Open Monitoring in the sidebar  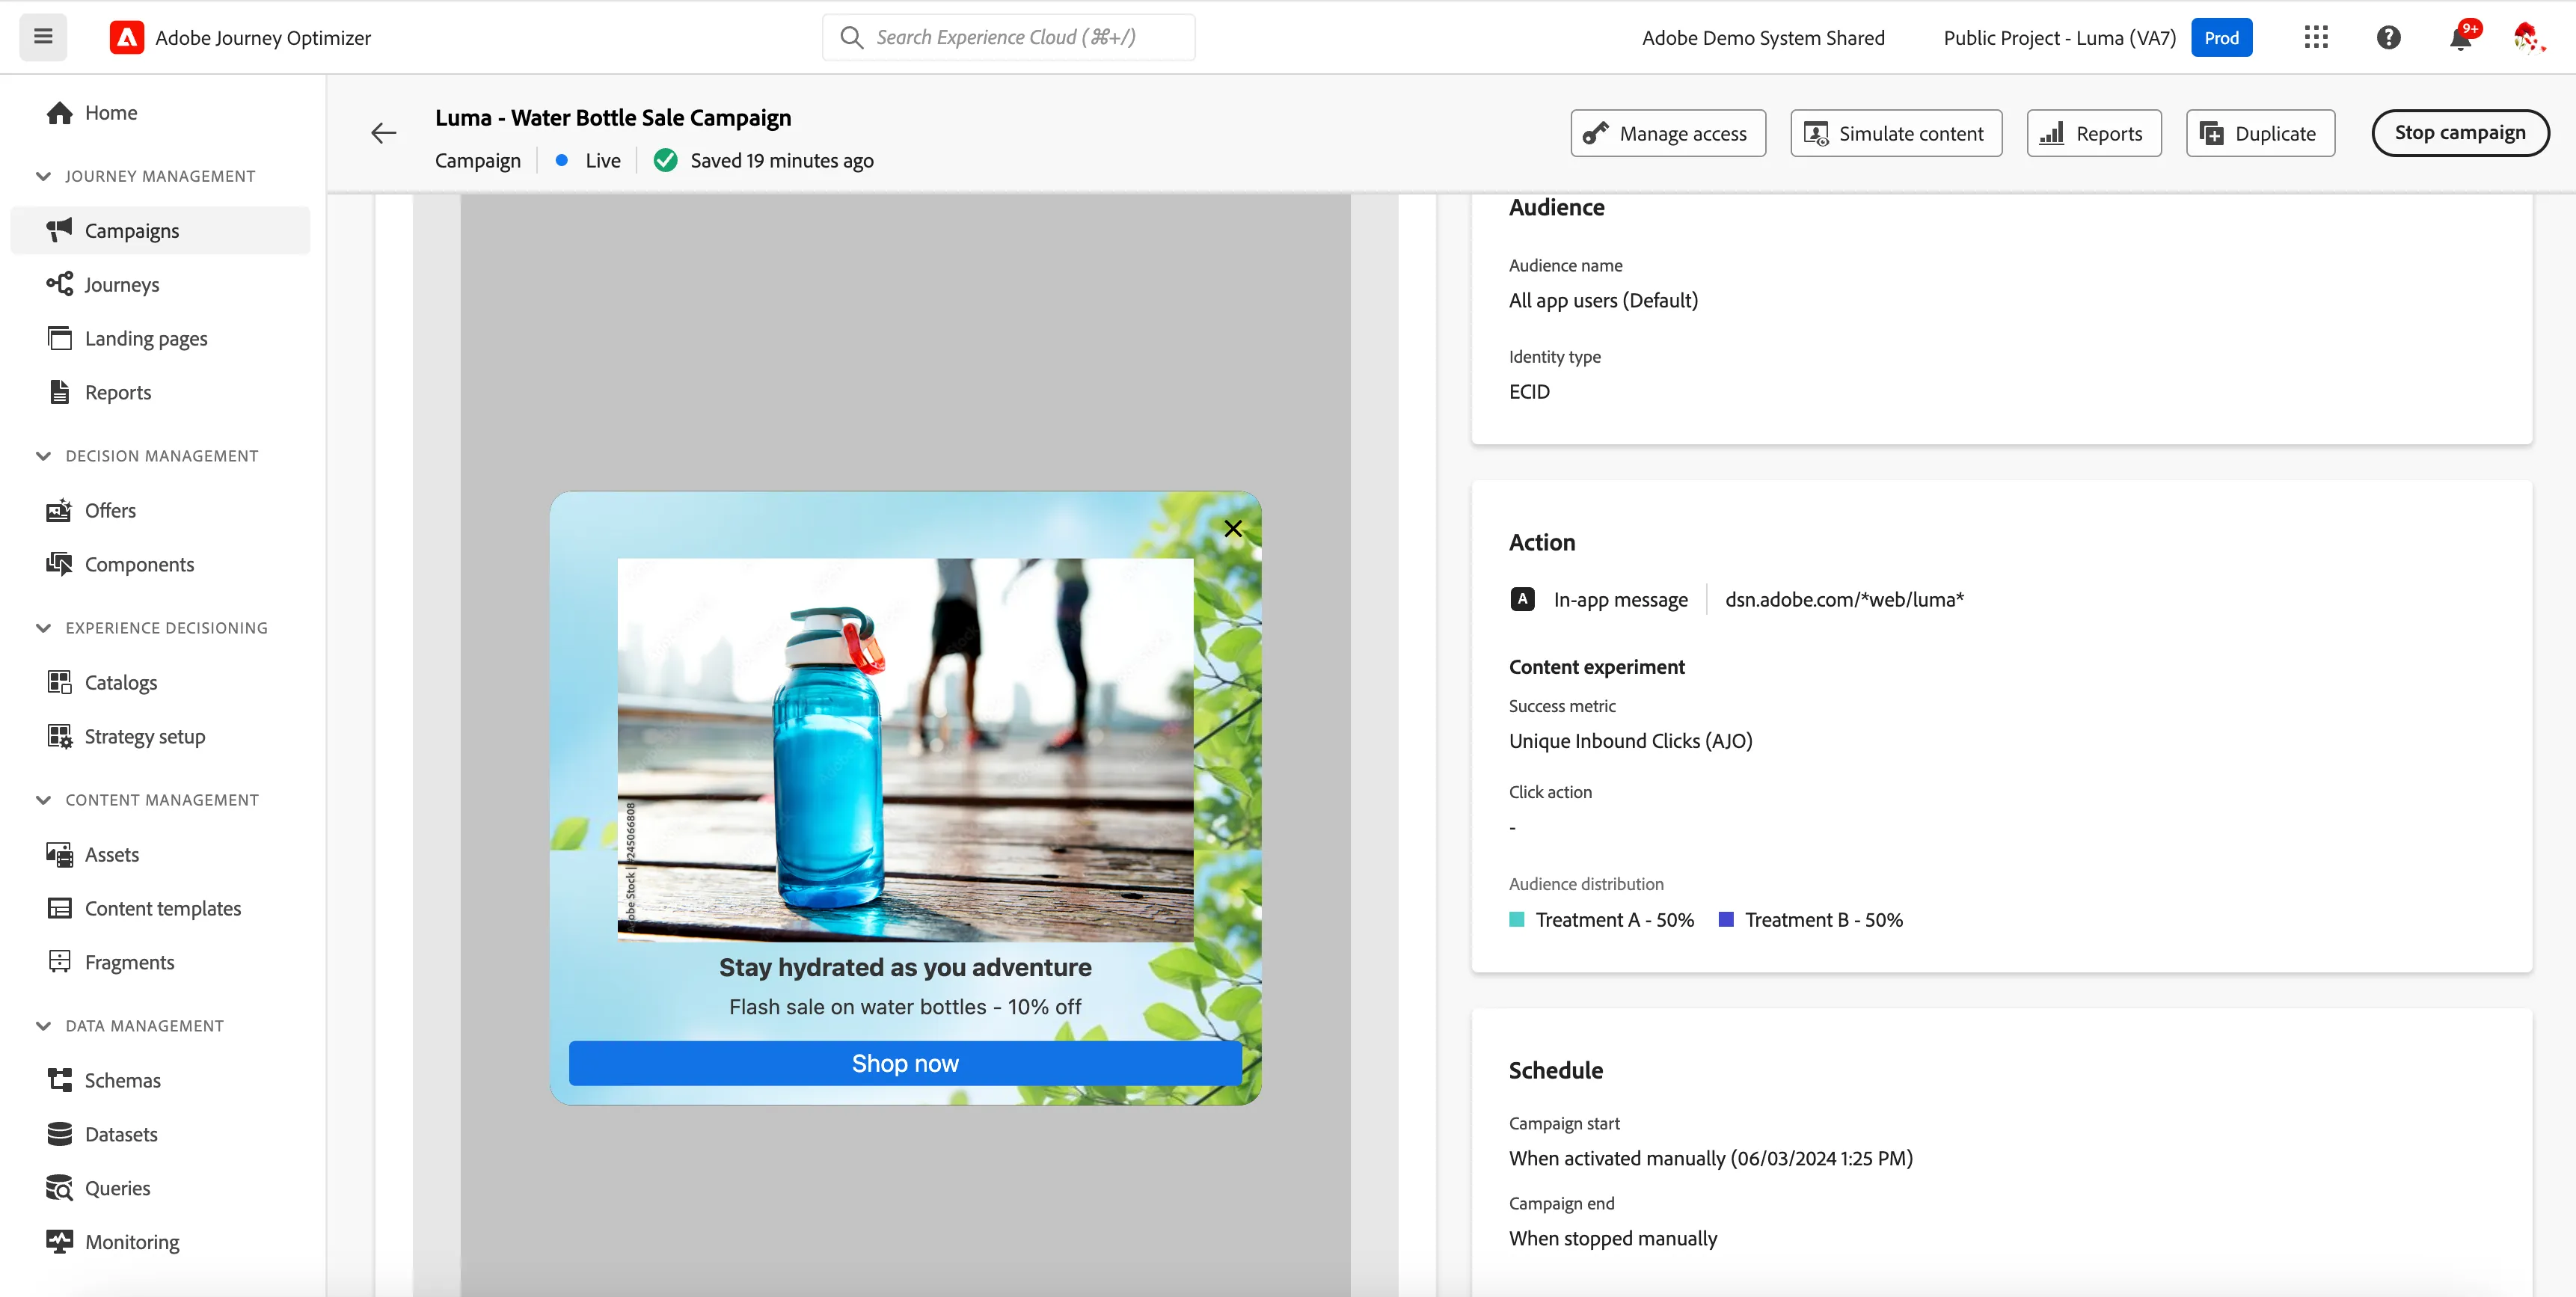point(160,1242)
